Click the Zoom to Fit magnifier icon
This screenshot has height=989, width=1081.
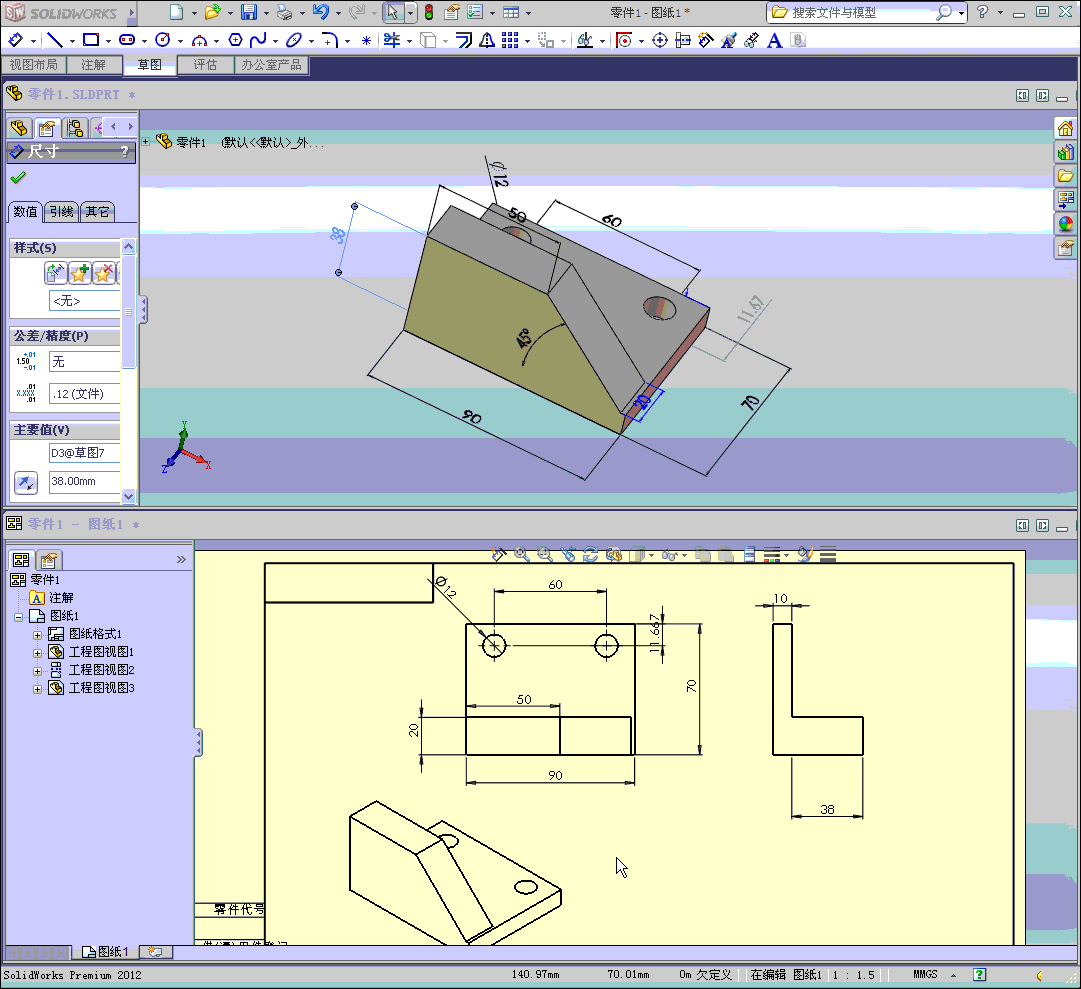522,554
